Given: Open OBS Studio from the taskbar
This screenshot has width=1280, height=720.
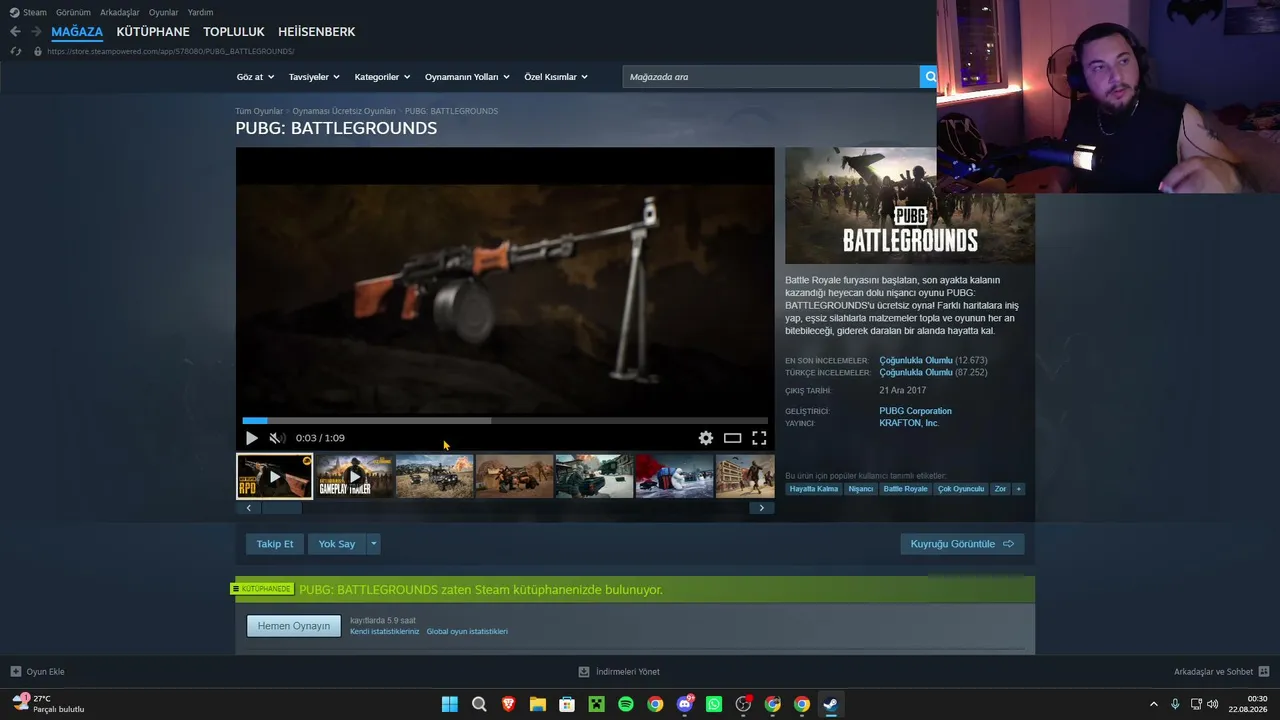Looking at the screenshot, I should (743, 704).
